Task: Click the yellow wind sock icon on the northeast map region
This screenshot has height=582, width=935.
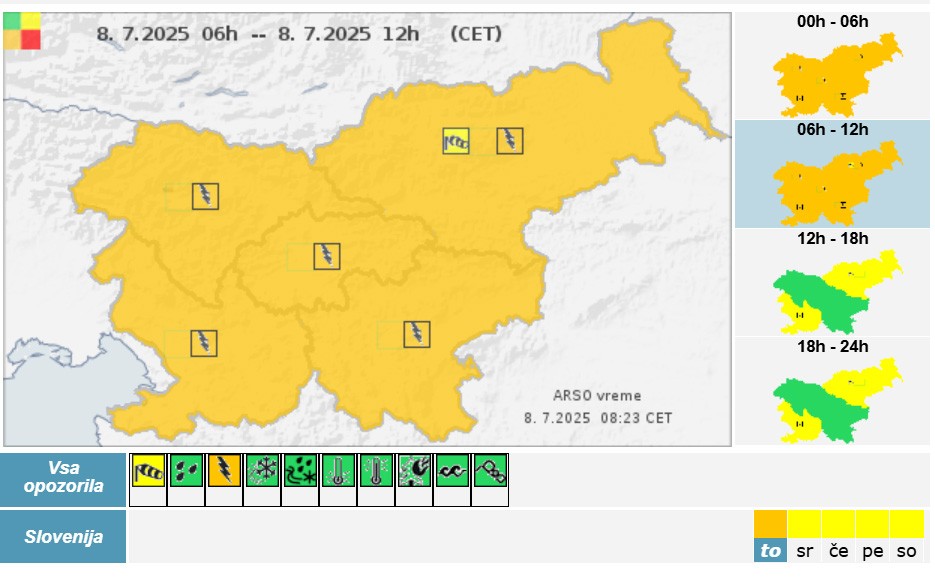Action: coord(456,141)
